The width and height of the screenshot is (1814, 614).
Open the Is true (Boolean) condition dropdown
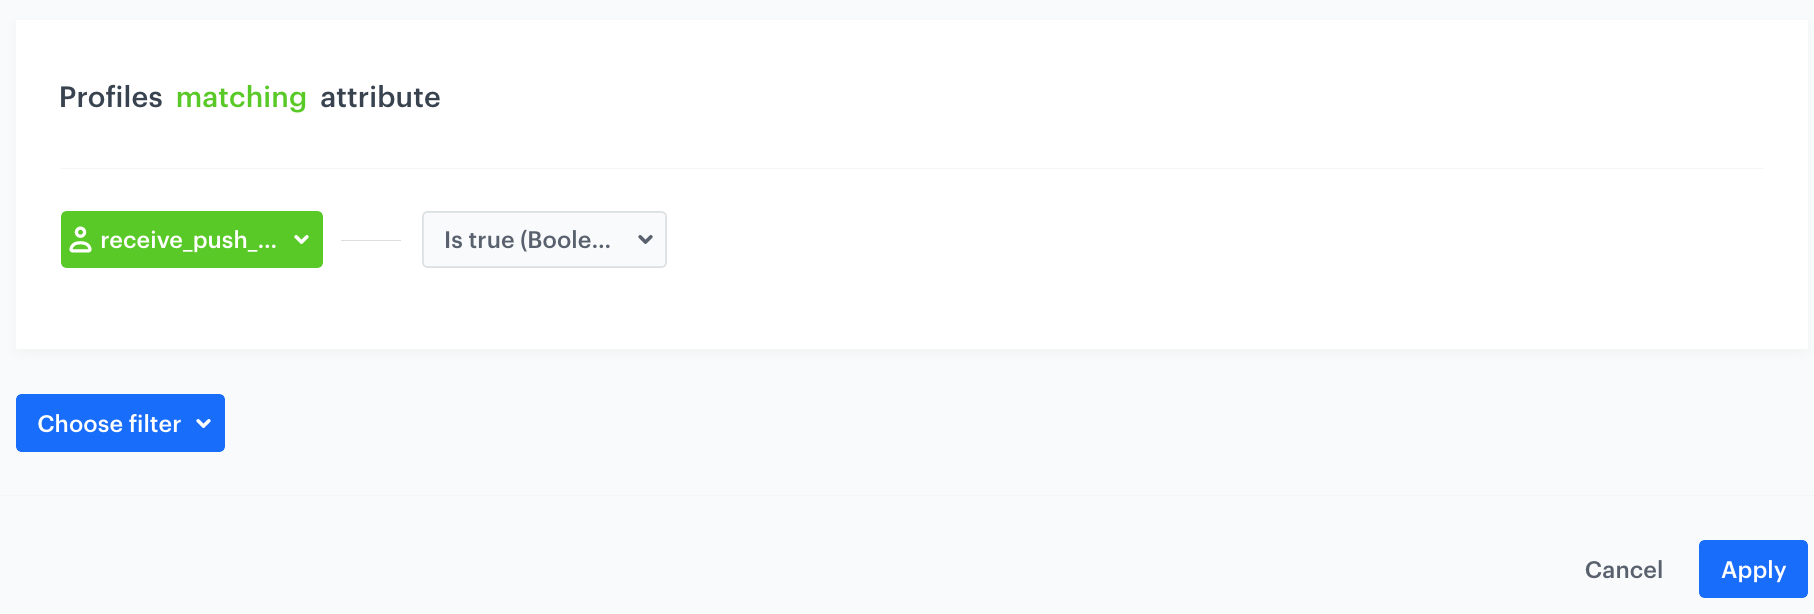pos(544,239)
